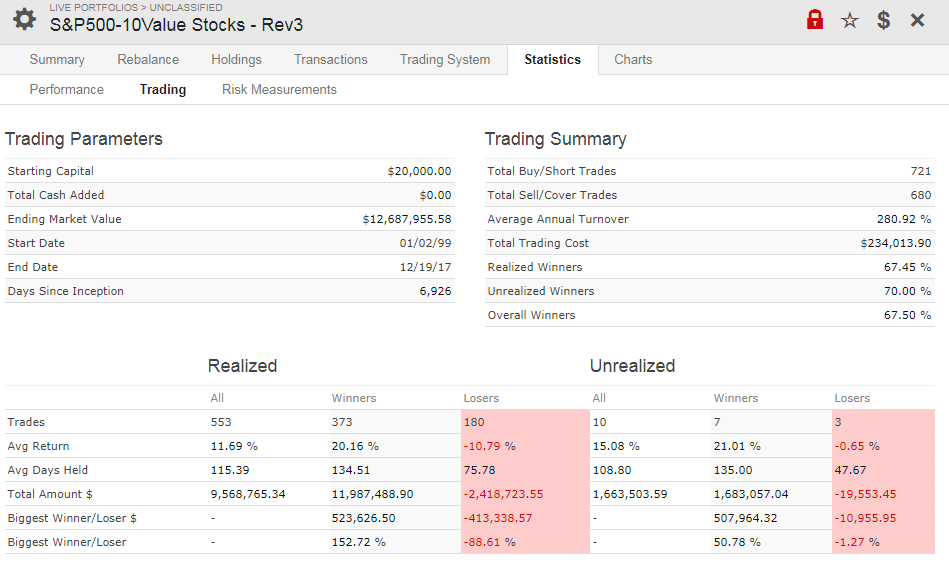Click Days Since Inception value 6,926
Screen dimensions: 949x564
(x=435, y=291)
